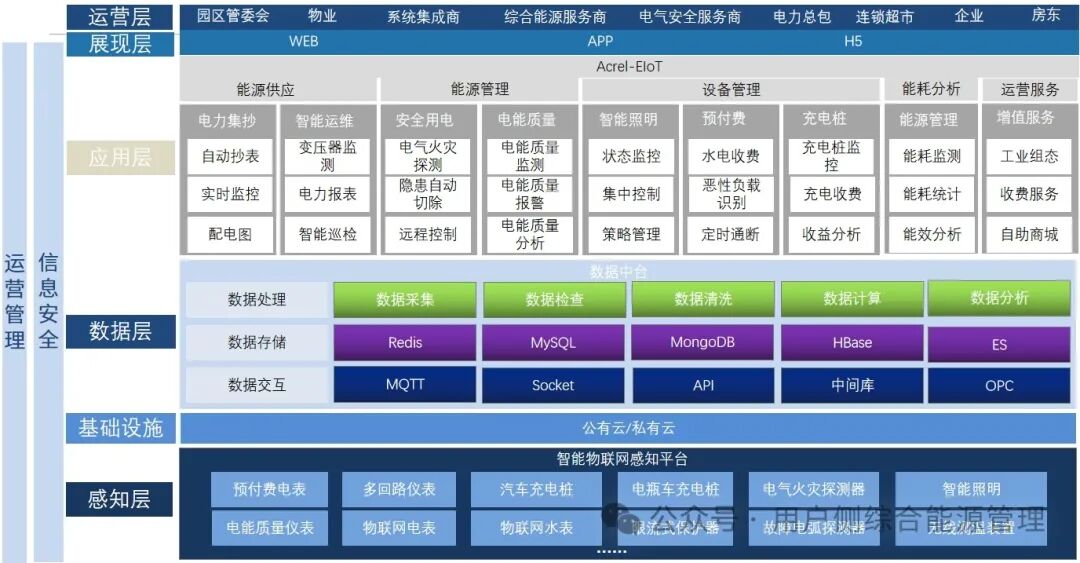The image size is (1080, 563).
Task: Select the 安全用电 column header
Action: point(425,120)
